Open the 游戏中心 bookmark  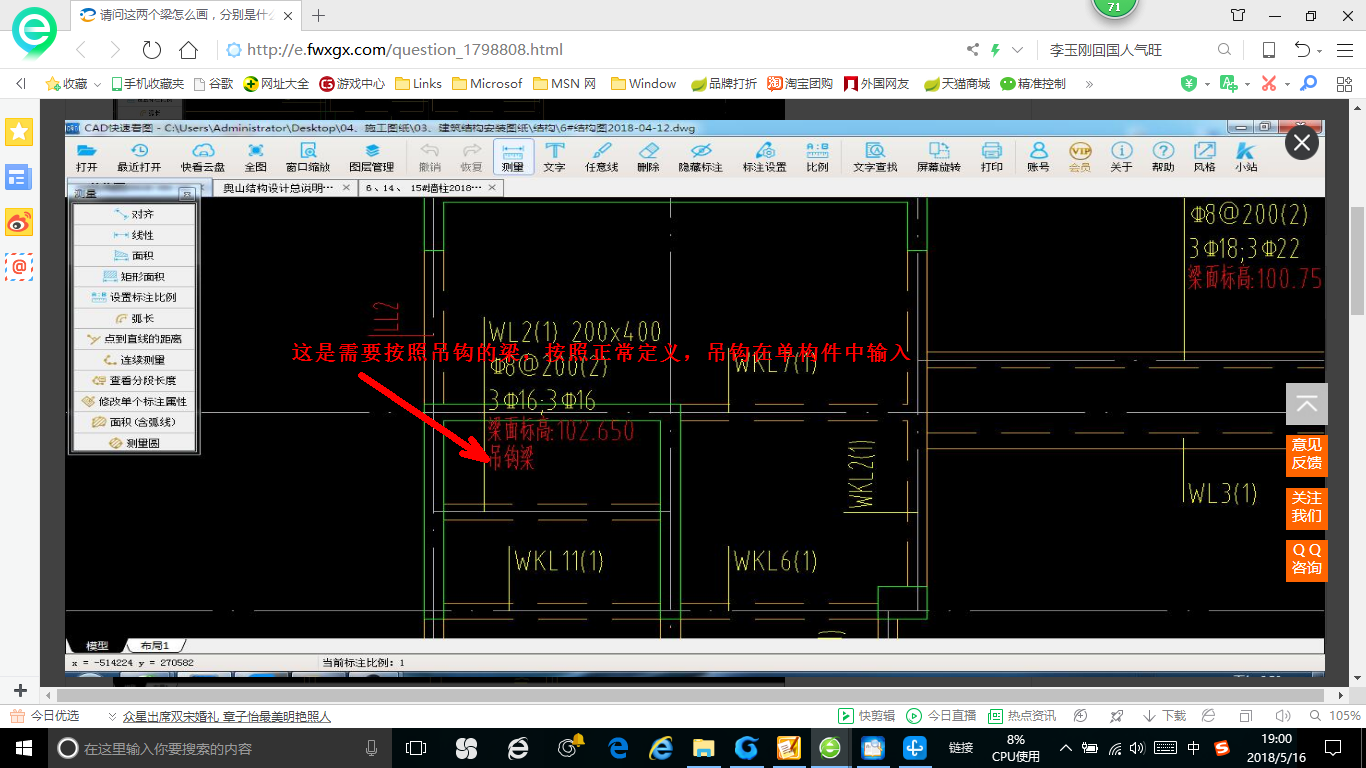(352, 84)
